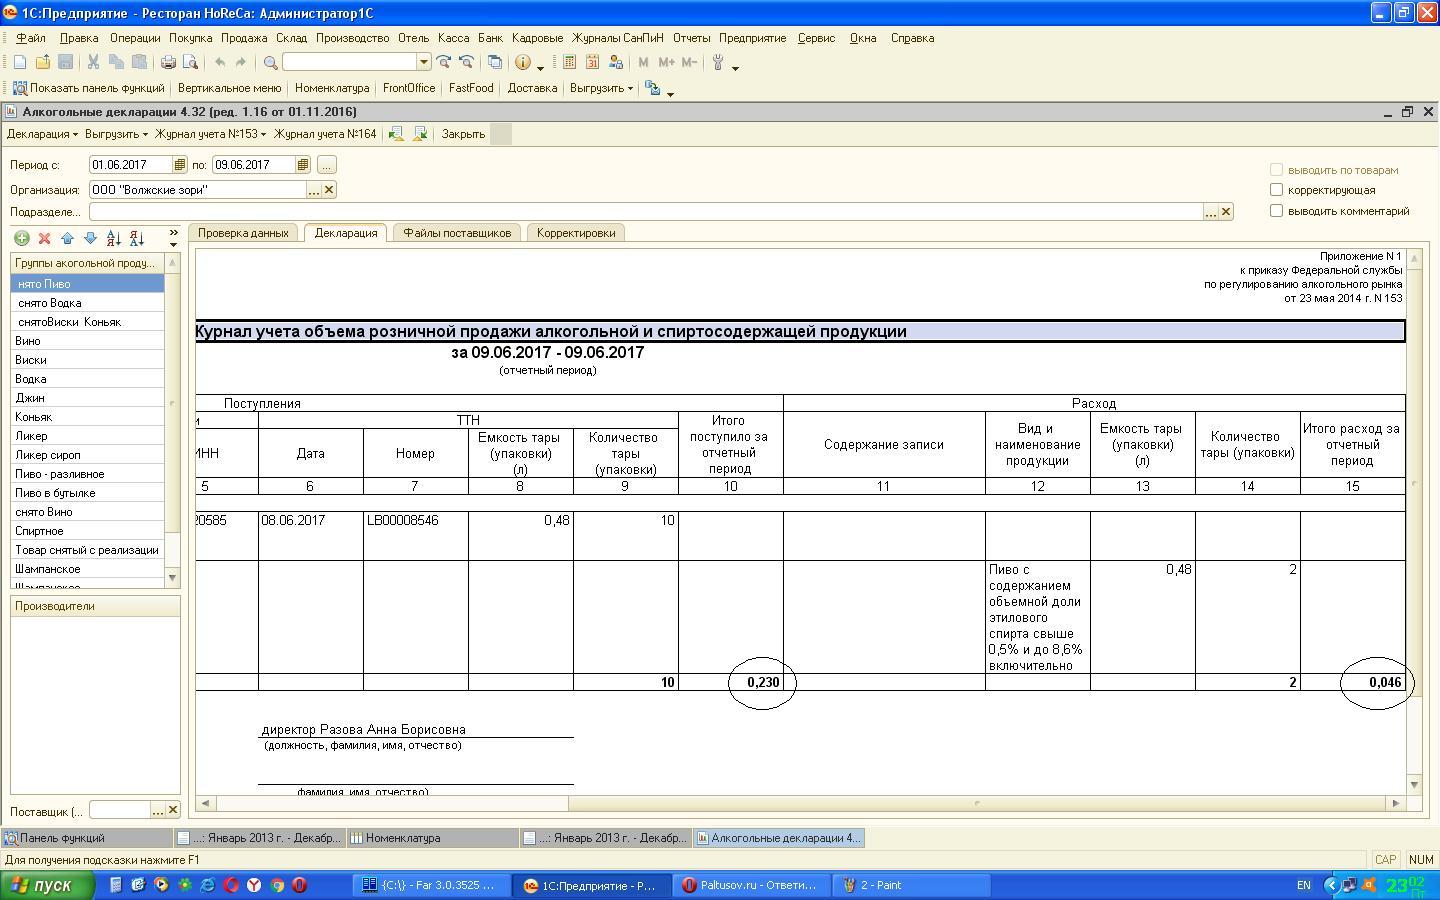This screenshot has width=1440, height=900.
Task: Click the green add group icon
Action: click(x=21, y=238)
